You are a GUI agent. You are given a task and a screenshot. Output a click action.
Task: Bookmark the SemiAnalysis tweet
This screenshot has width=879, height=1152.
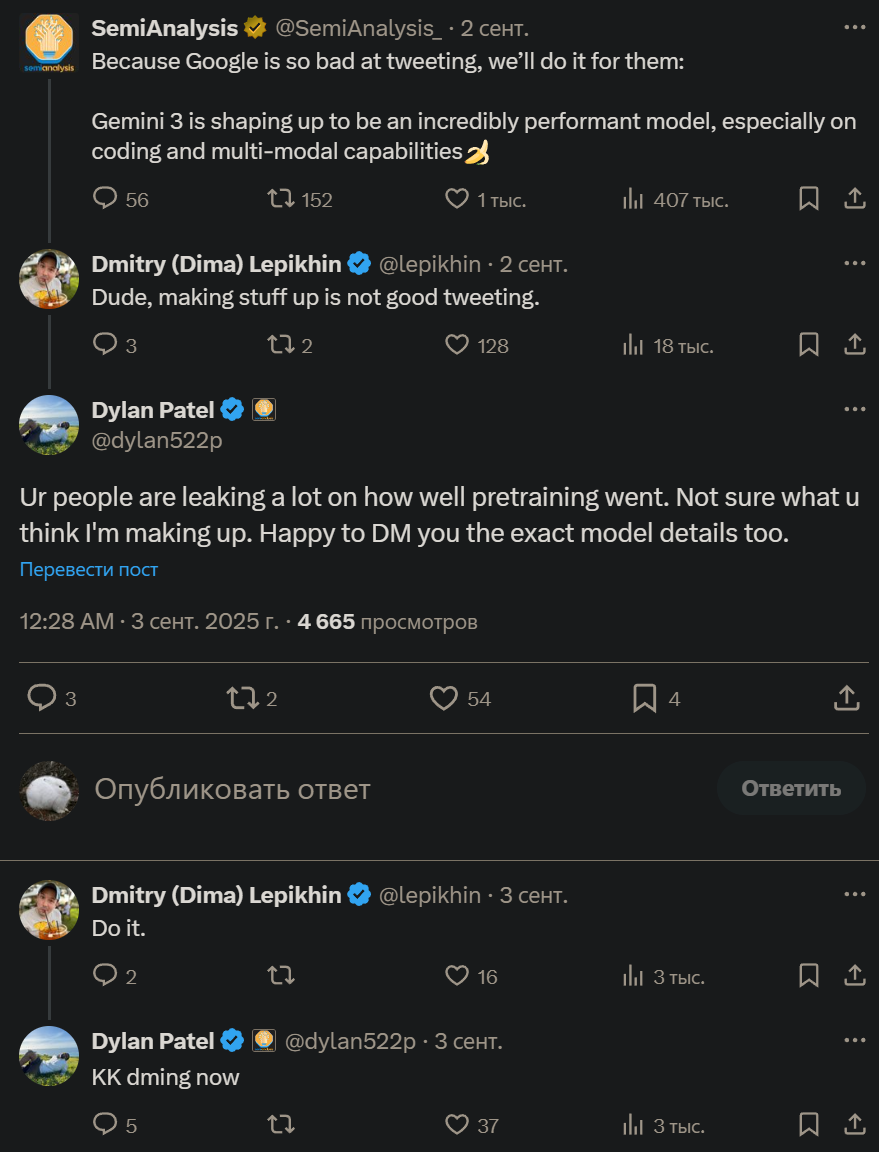[809, 199]
